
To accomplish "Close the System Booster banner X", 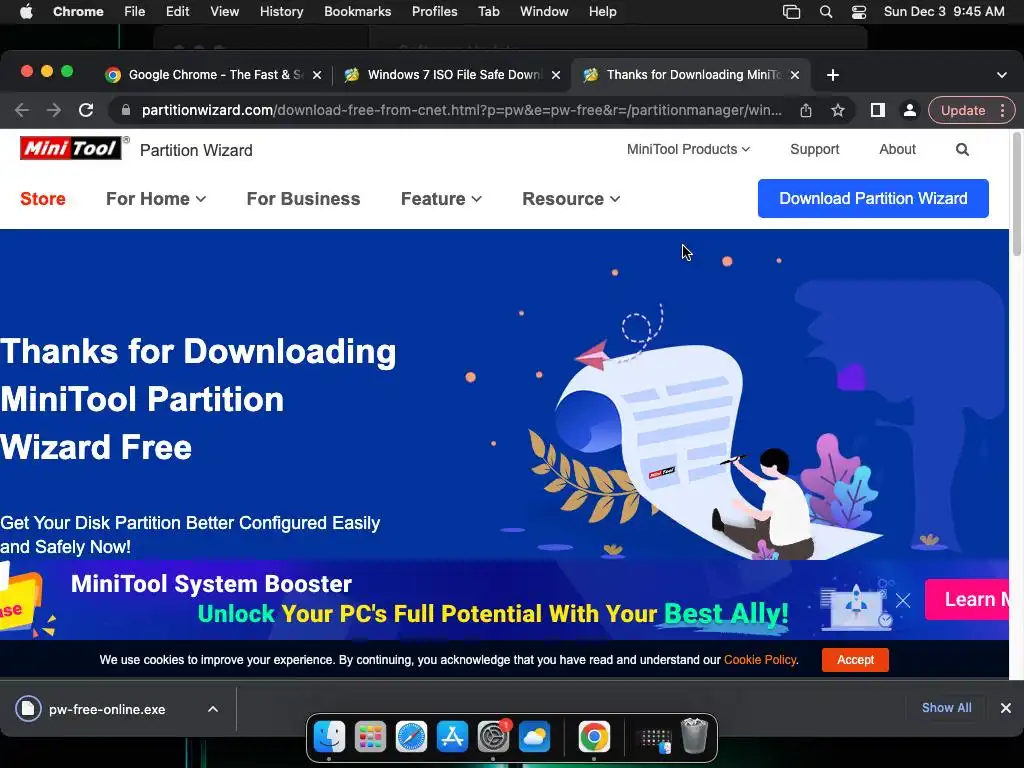I will [x=903, y=600].
